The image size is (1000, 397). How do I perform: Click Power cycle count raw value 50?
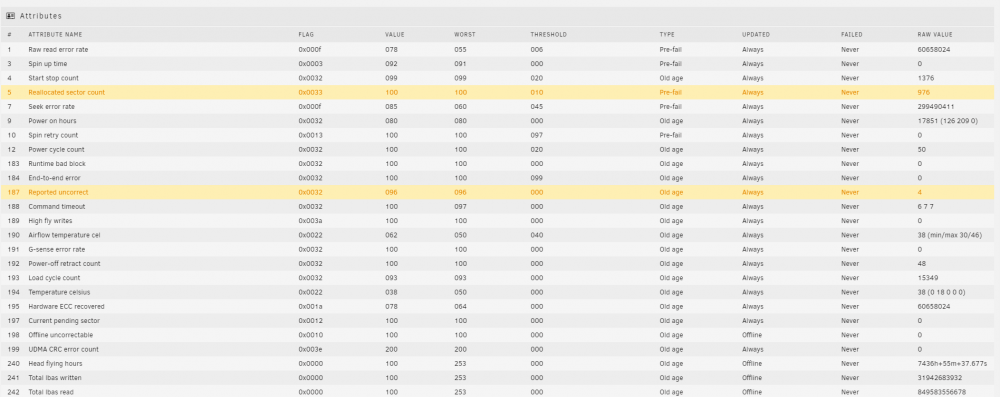921,149
